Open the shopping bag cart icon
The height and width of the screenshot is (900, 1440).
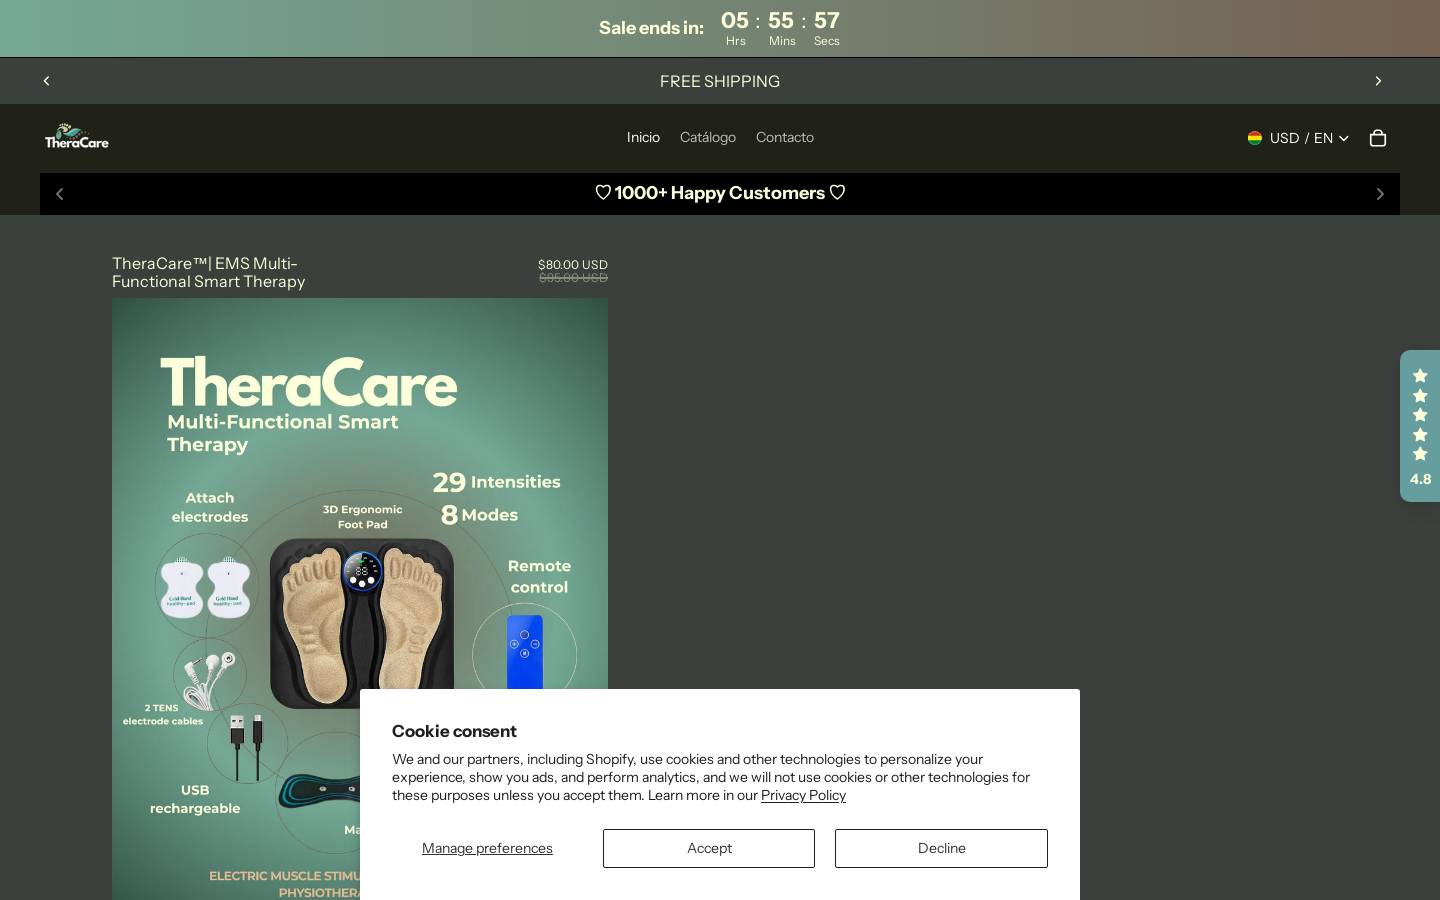1378,138
